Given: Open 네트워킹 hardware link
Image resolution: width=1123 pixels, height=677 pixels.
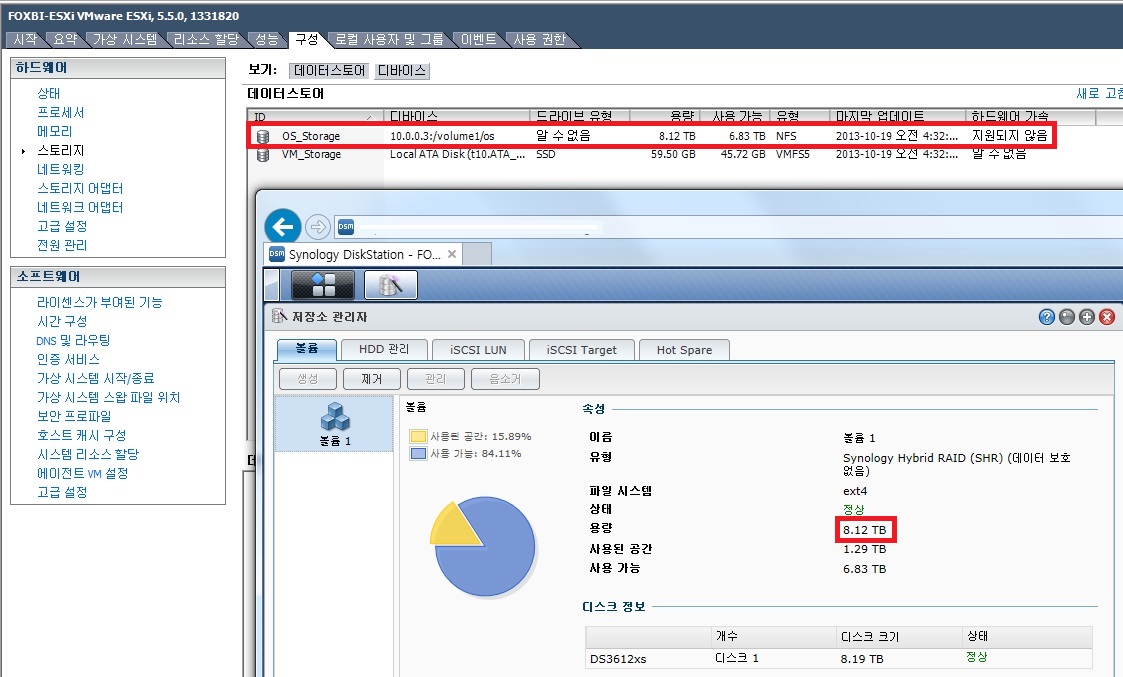Looking at the screenshot, I should (61, 169).
